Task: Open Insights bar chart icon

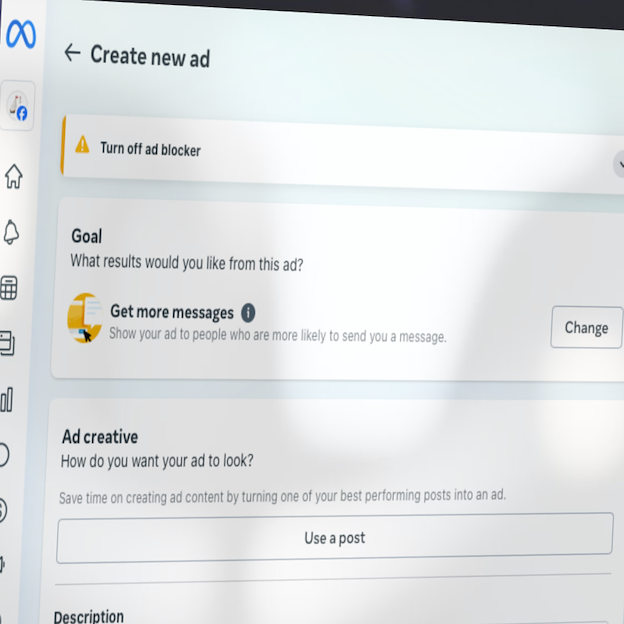Action: coord(6,400)
